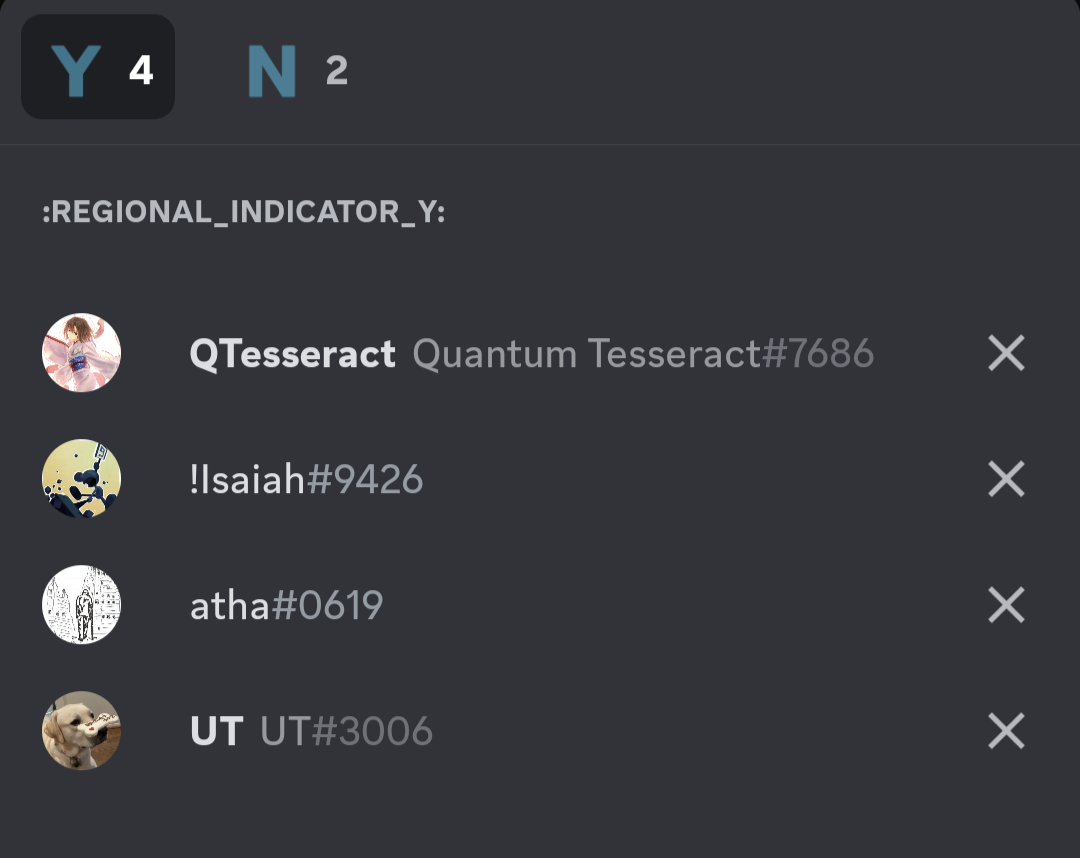Switch to the N reactions tab
The width and height of the screenshot is (1080, 858).
[x=297, y=71]
